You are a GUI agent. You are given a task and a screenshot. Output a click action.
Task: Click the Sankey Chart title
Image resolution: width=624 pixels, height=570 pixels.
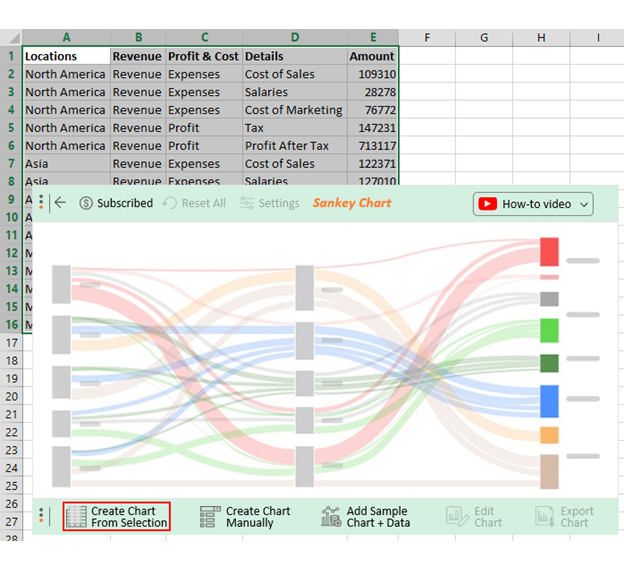coord(352,203)
